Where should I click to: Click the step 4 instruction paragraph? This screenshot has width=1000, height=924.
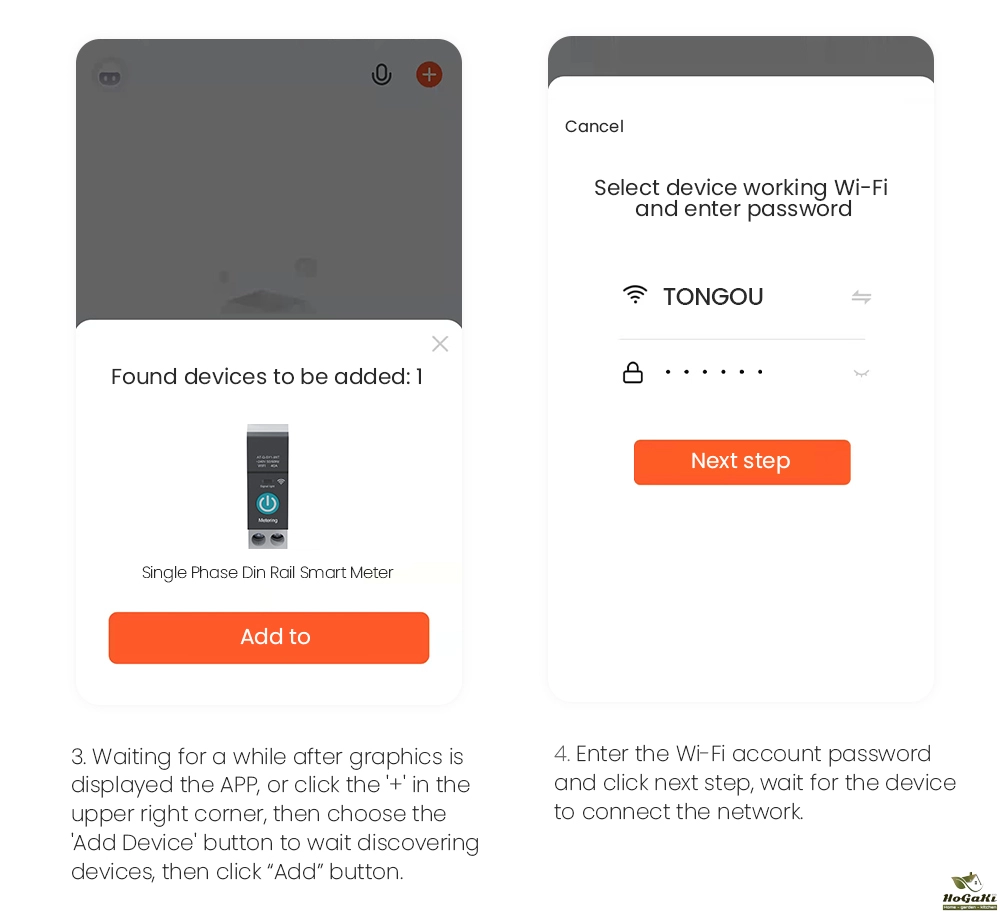pyautogui.click(x=755, y=783)
